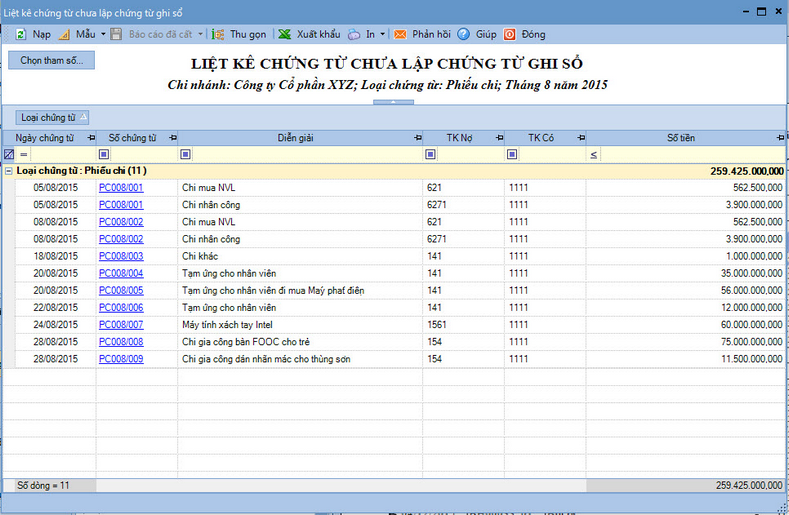789x515 pixels.
Task: Open the PC008/008 voucher link
Action: (121, 342)
